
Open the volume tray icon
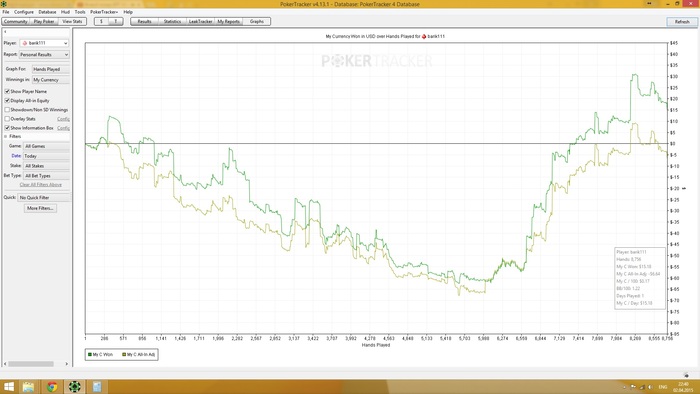pyautogui.click(x=650, y=387)
